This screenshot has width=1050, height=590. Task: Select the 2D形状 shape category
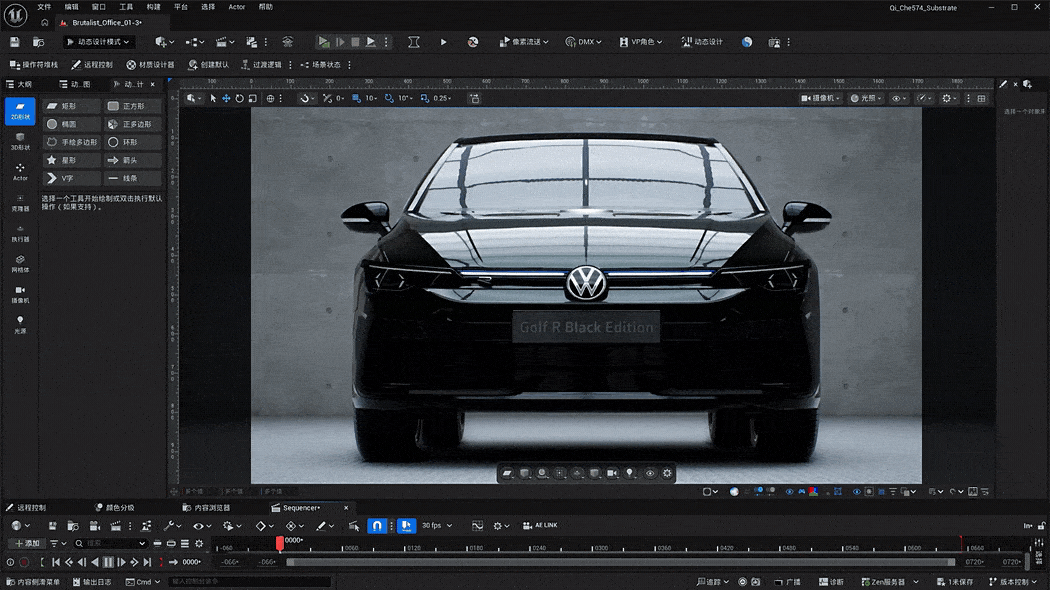pyautogui.click(x=20, y=111)
